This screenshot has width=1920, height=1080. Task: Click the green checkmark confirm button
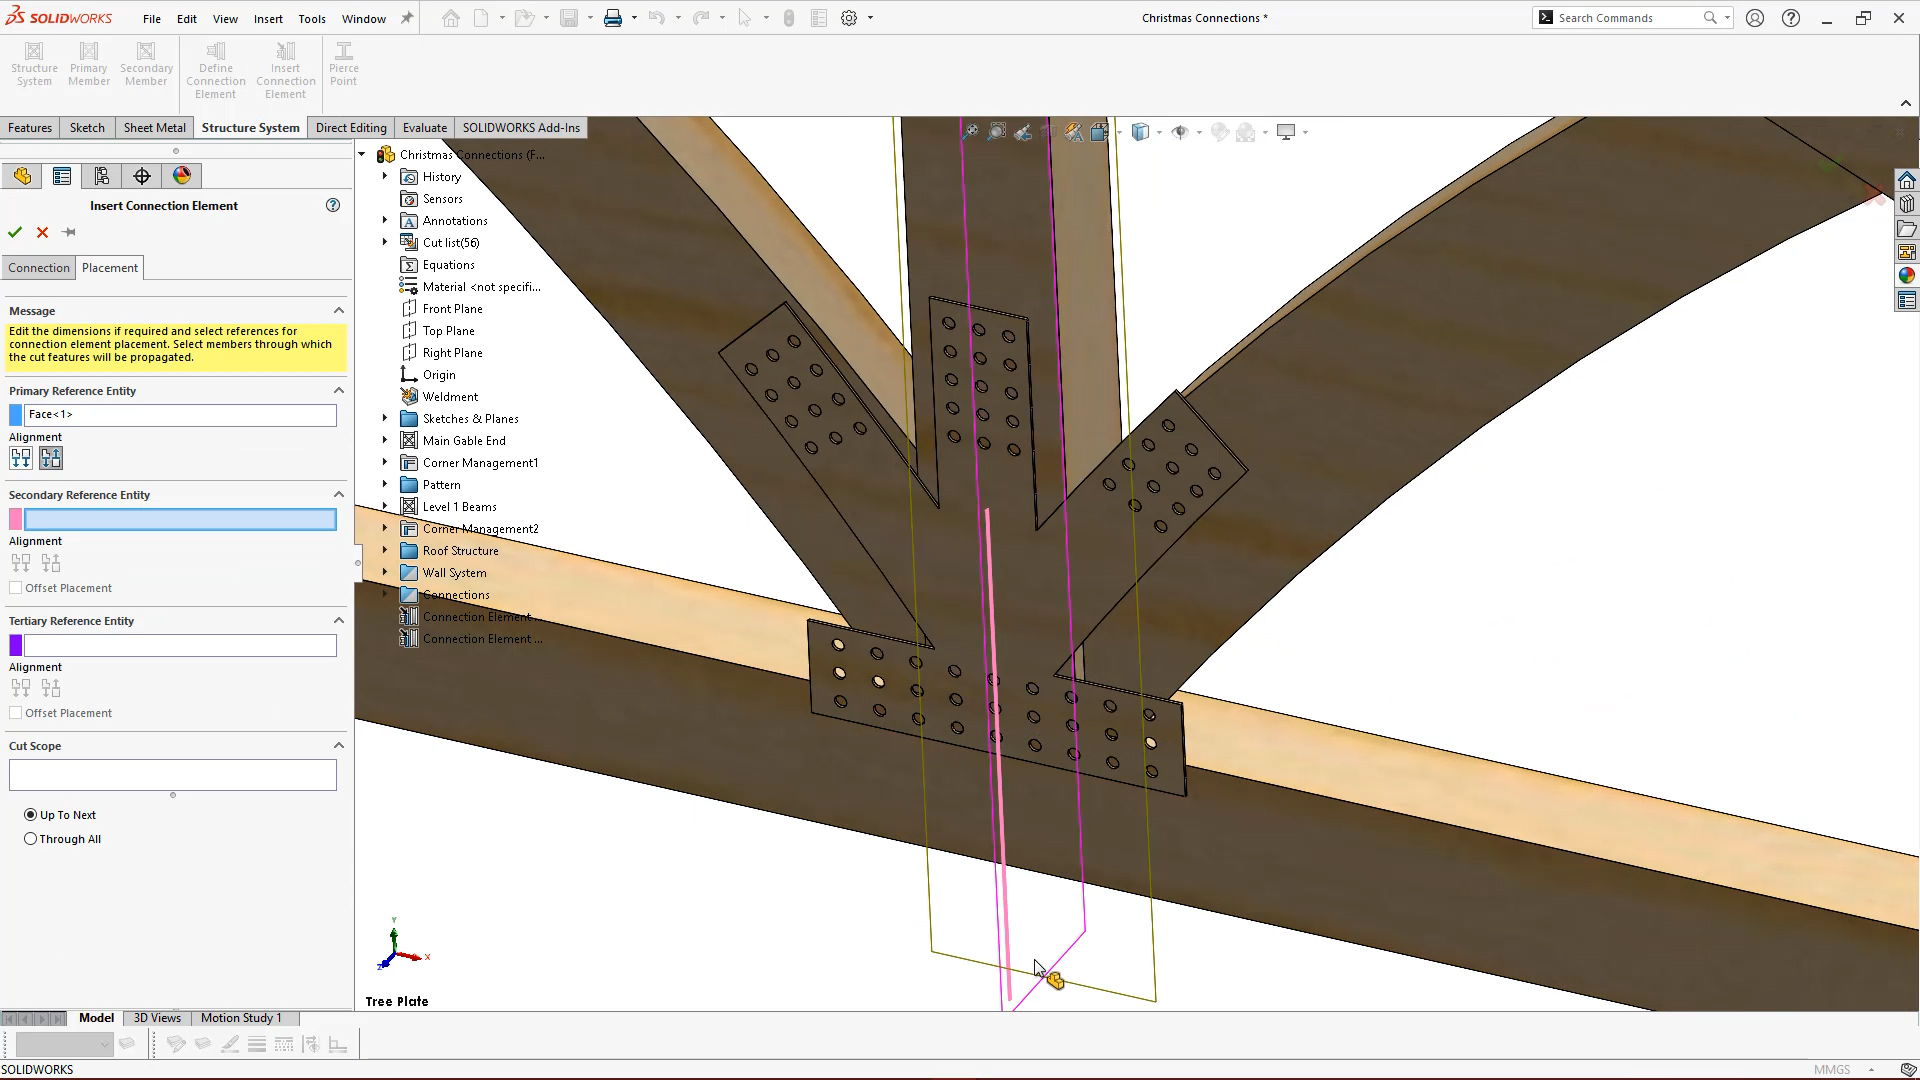[x=15, y=232]
